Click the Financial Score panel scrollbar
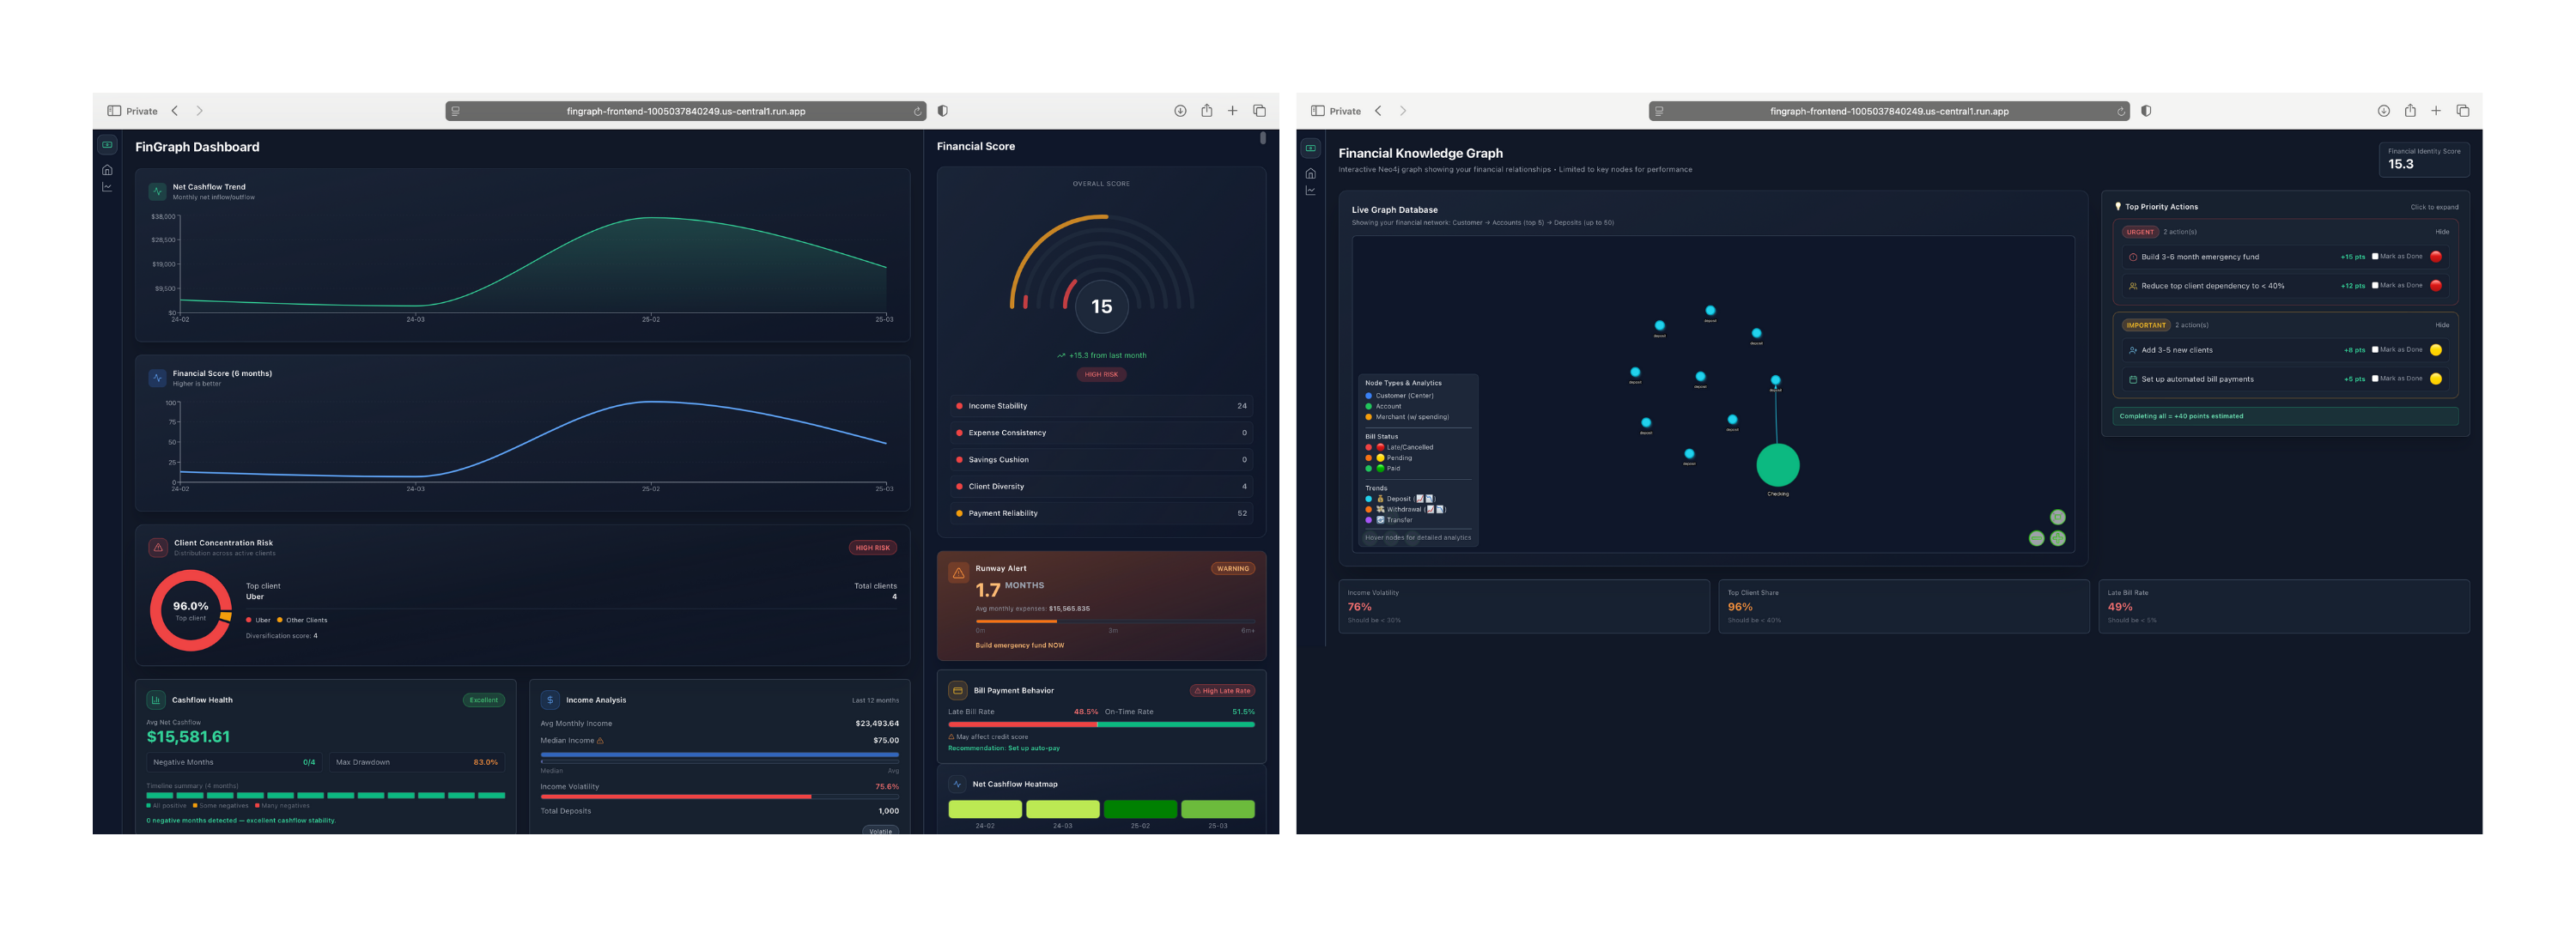Viewport: 2576px width, 927px height. coord(1263,138)
